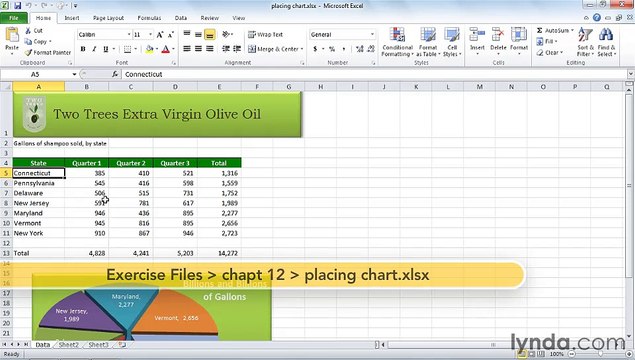Save the workbook with the Save icon

pos(17,6)
